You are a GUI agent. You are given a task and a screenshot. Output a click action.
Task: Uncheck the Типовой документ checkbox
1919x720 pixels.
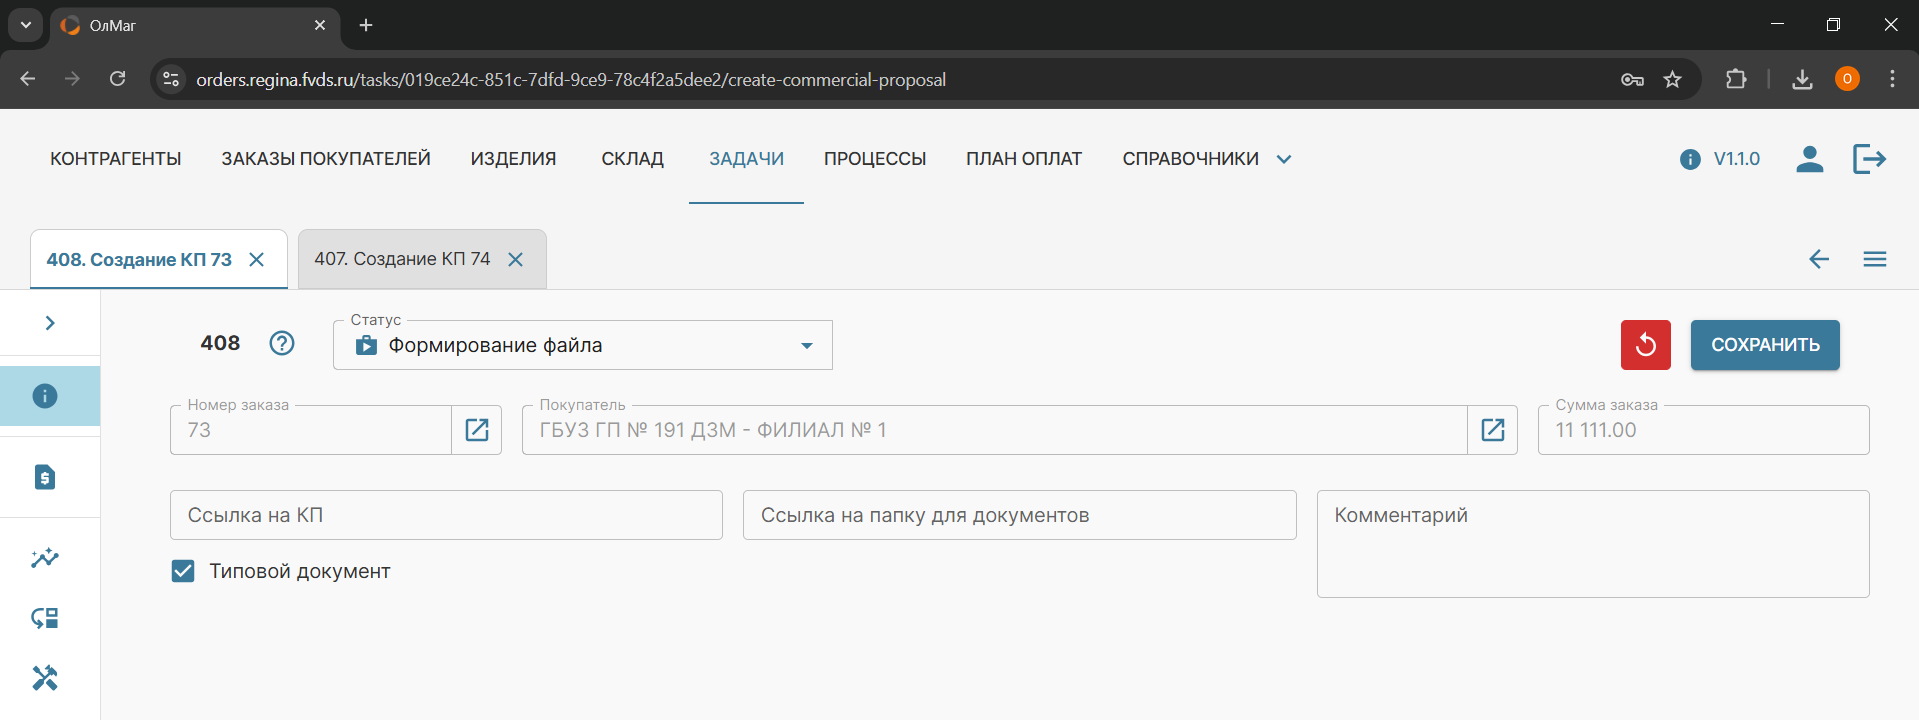point(183,571)
